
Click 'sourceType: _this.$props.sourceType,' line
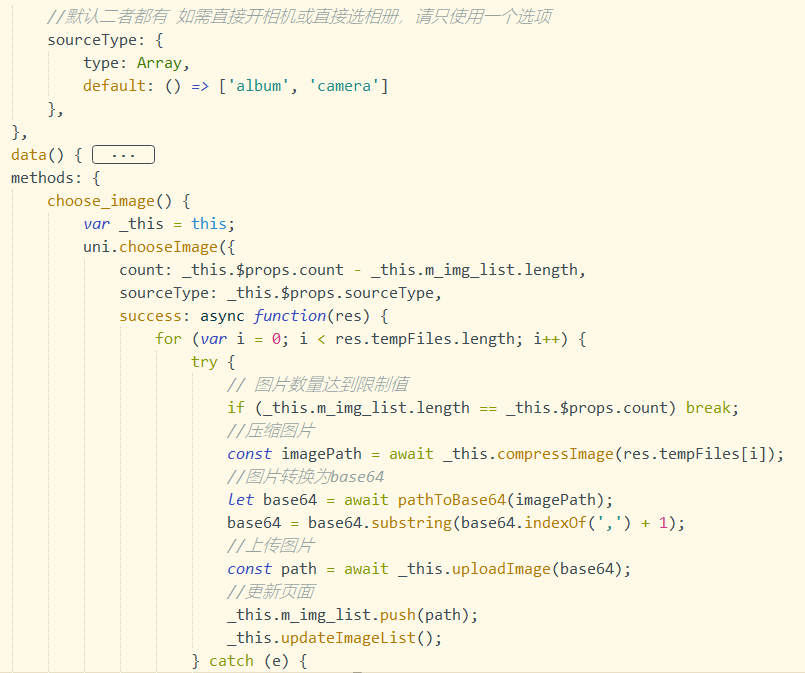pyautogui.click(x=280, y=293)
